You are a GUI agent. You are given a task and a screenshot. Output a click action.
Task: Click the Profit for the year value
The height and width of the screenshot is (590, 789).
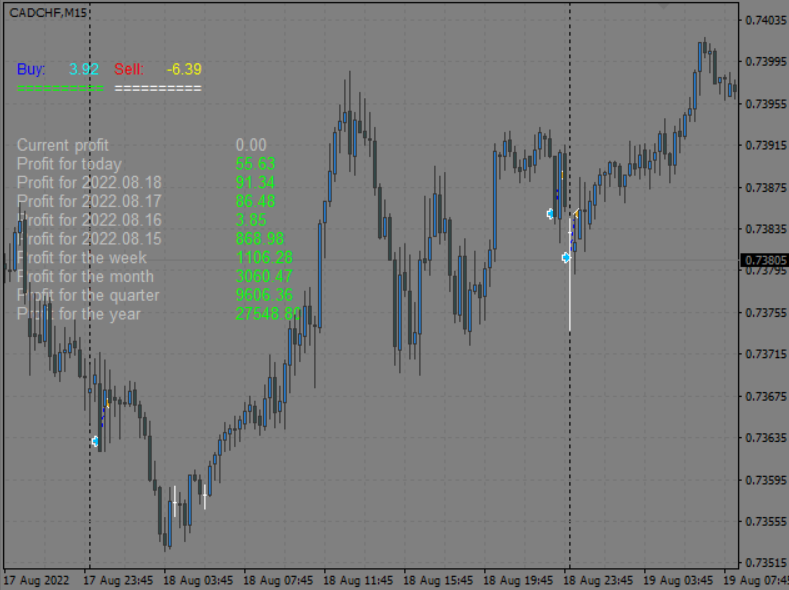click(267, 314)
